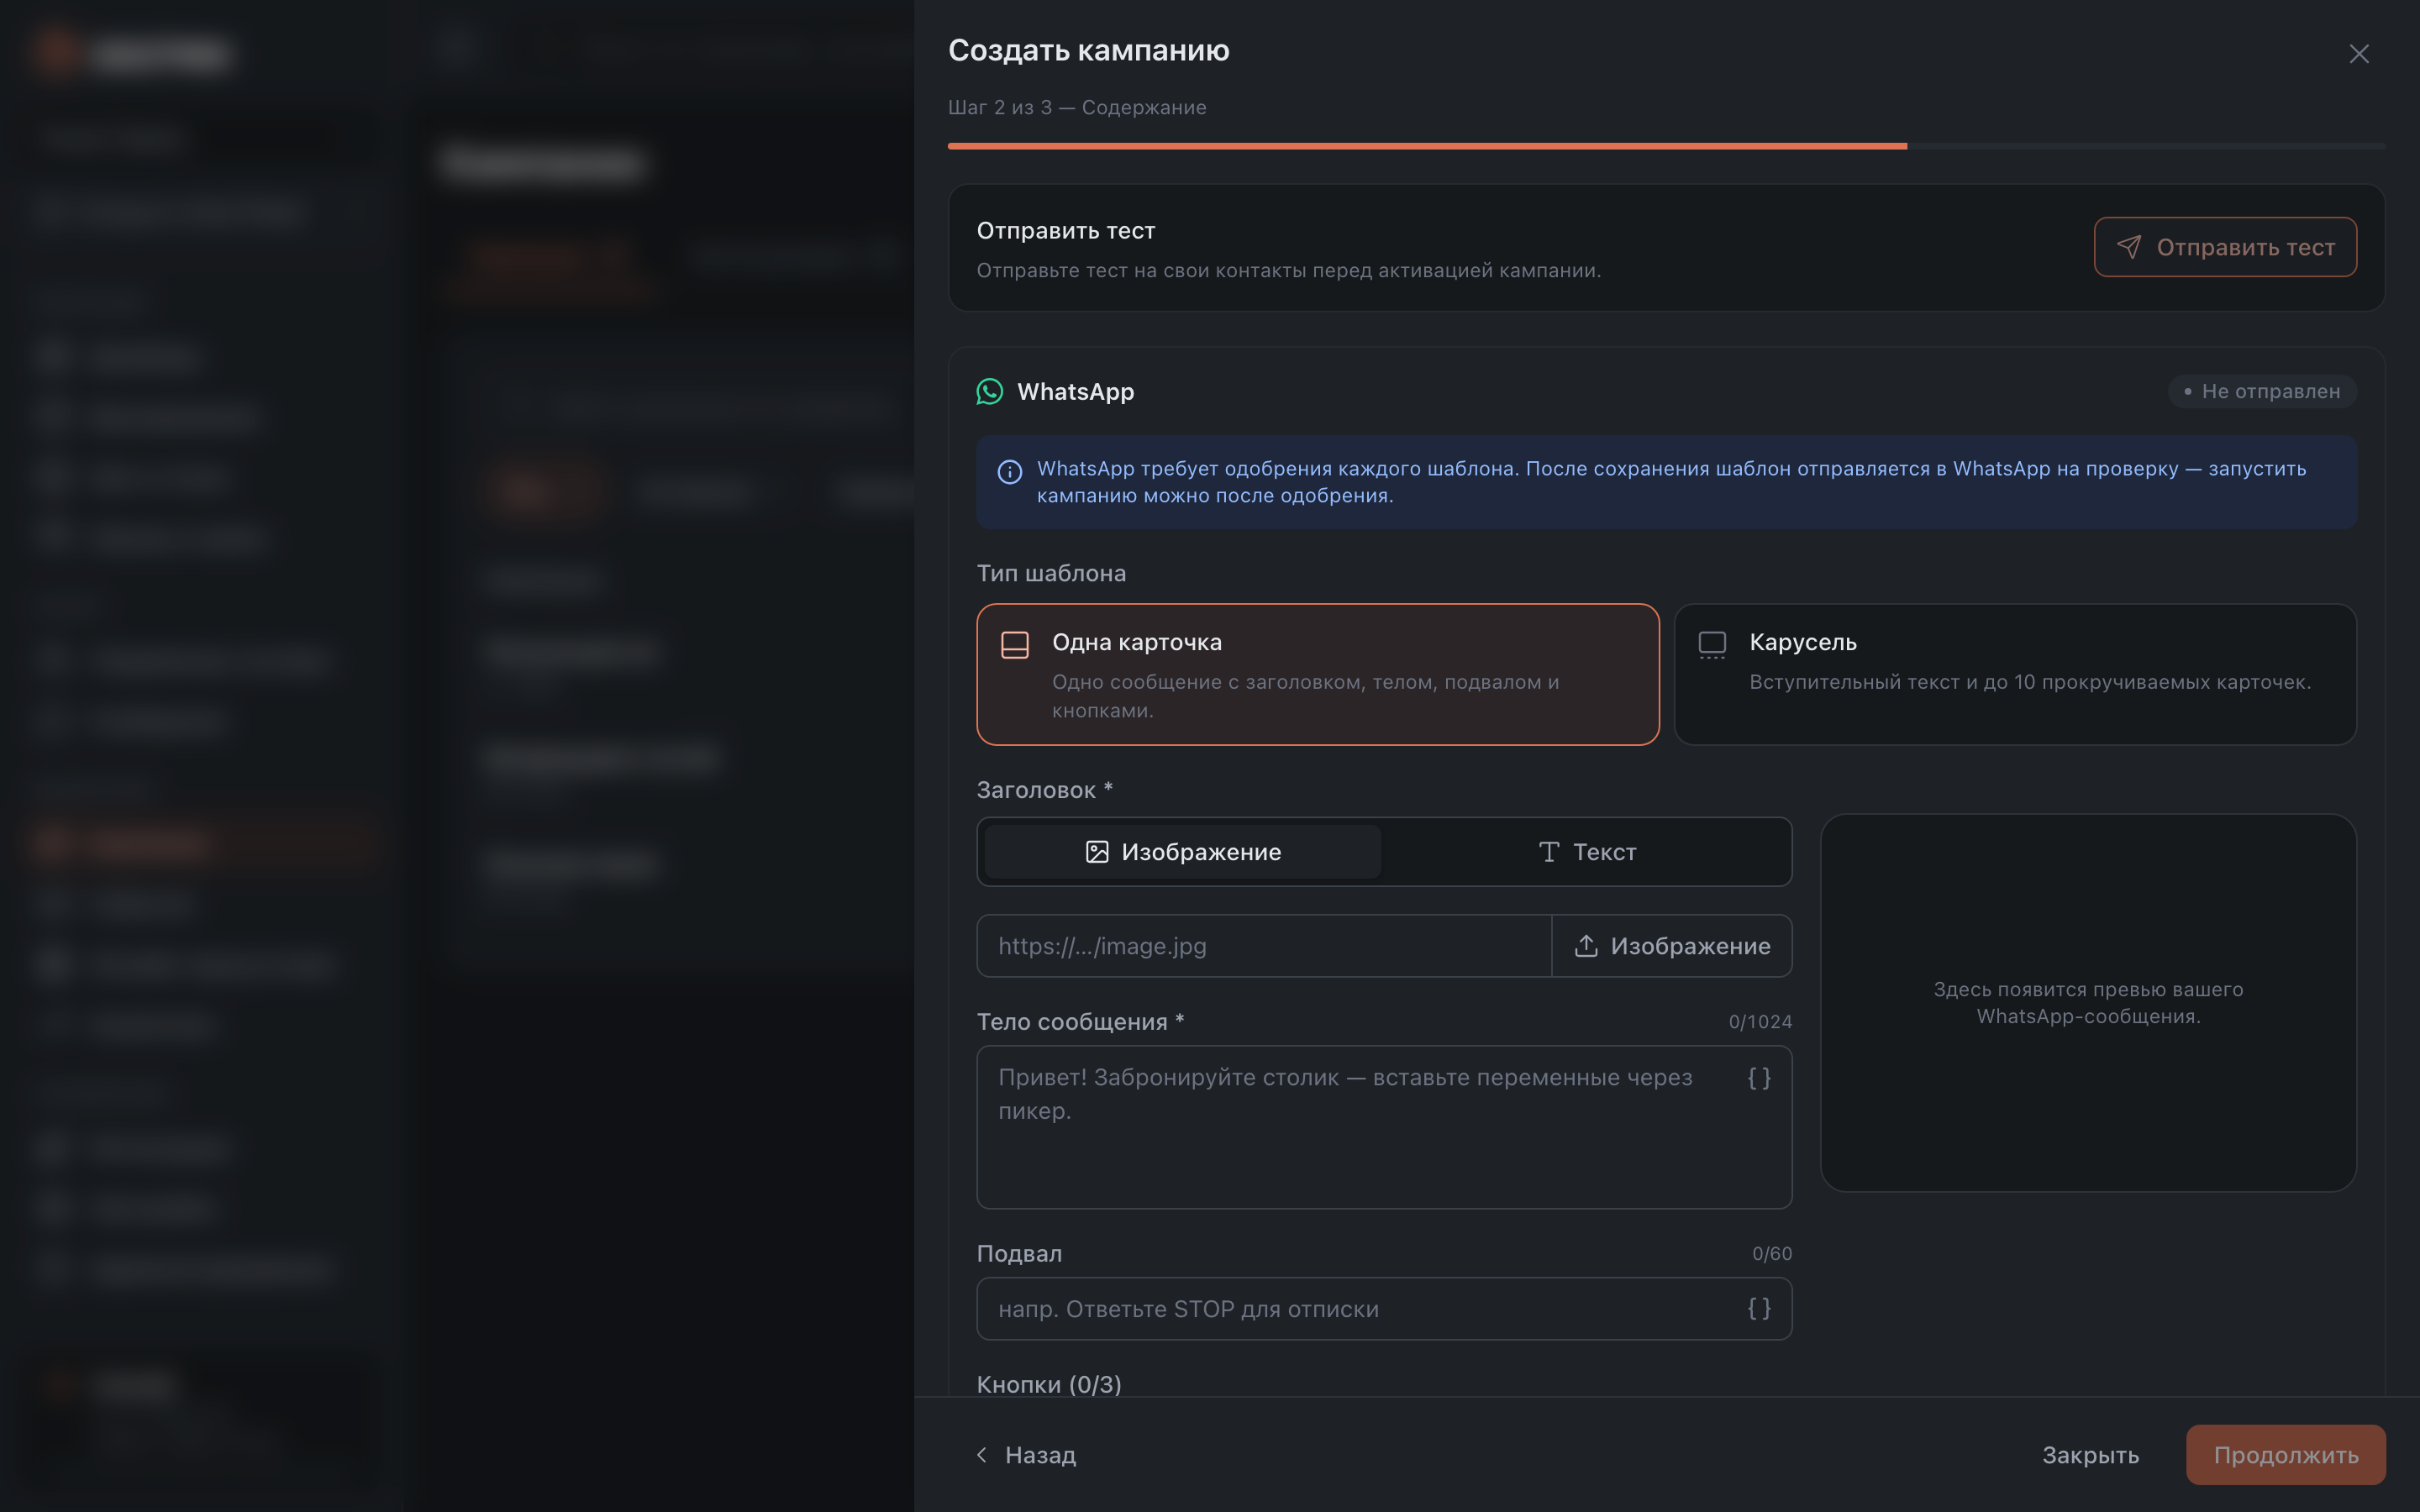
Task: Focus the Подвал input field
Action: coord(1384,1308)
